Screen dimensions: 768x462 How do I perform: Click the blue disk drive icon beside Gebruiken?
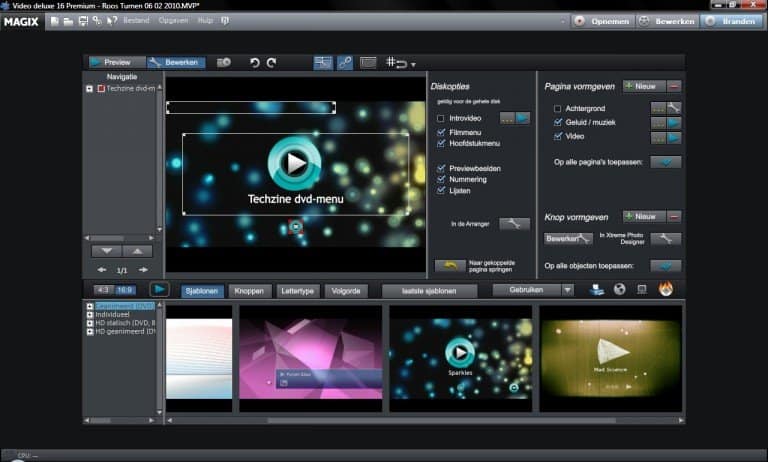[597, 290]
